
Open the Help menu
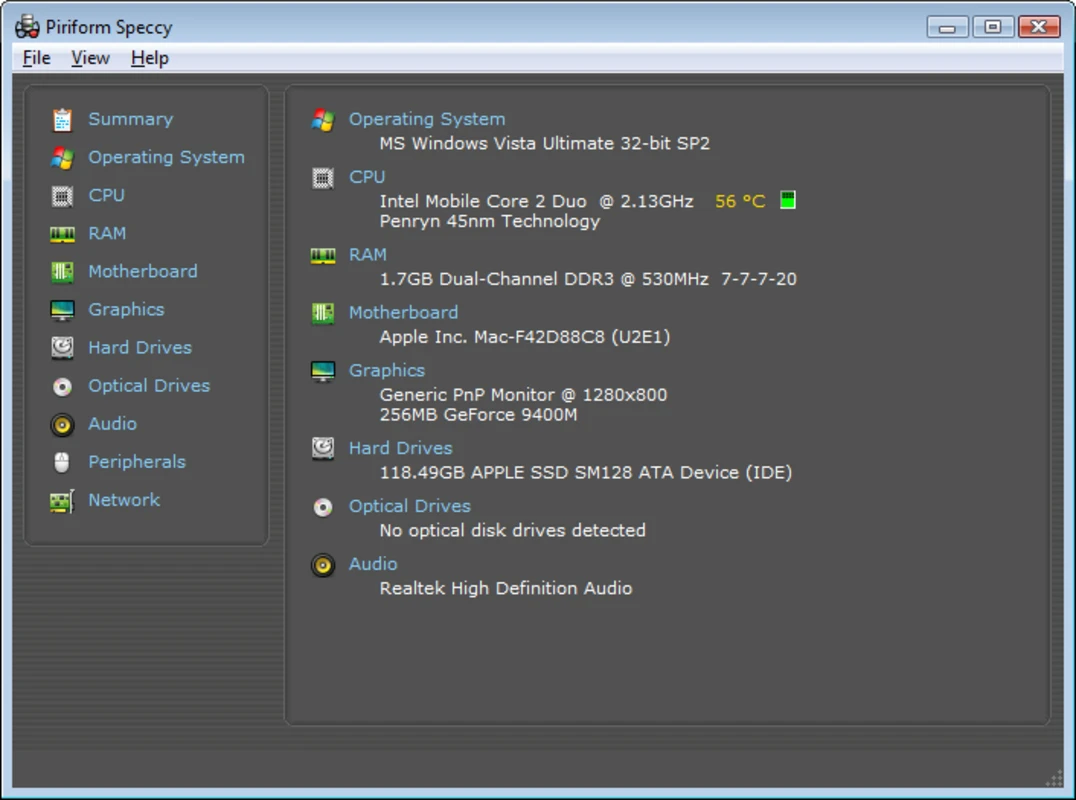tap(149, 58)
